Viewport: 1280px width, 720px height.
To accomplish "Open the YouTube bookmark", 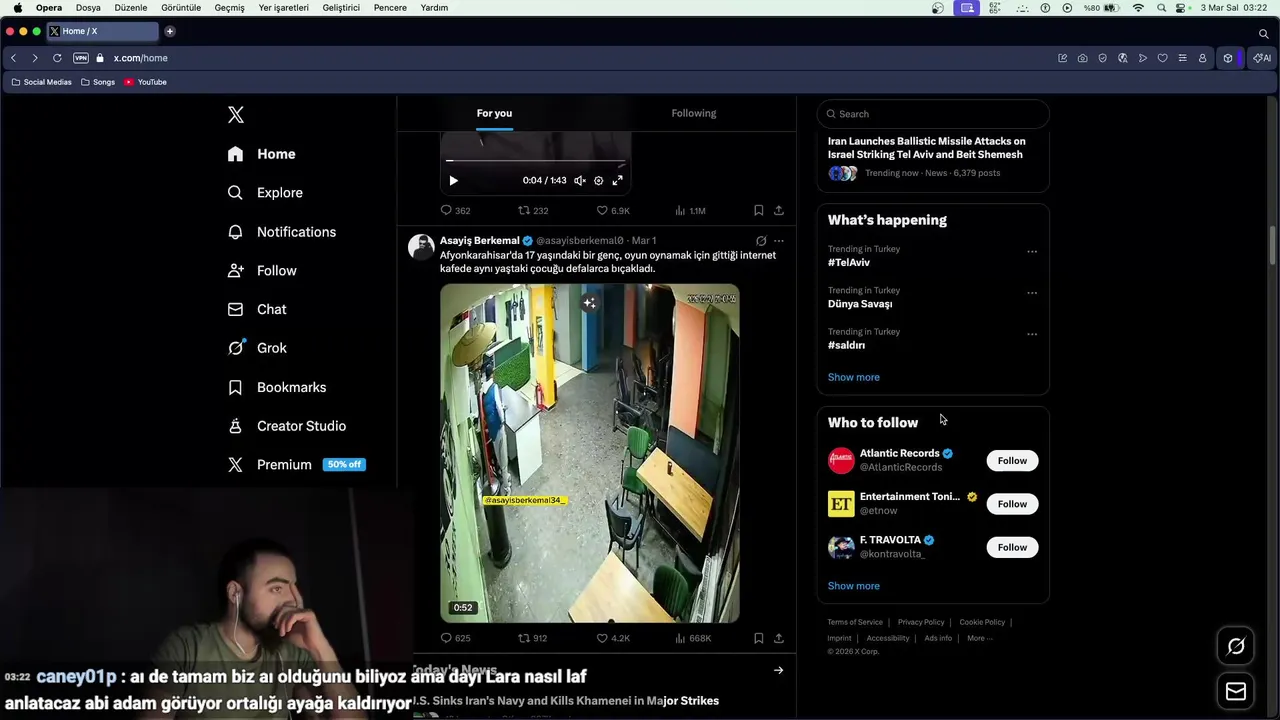I will (146, 82).
